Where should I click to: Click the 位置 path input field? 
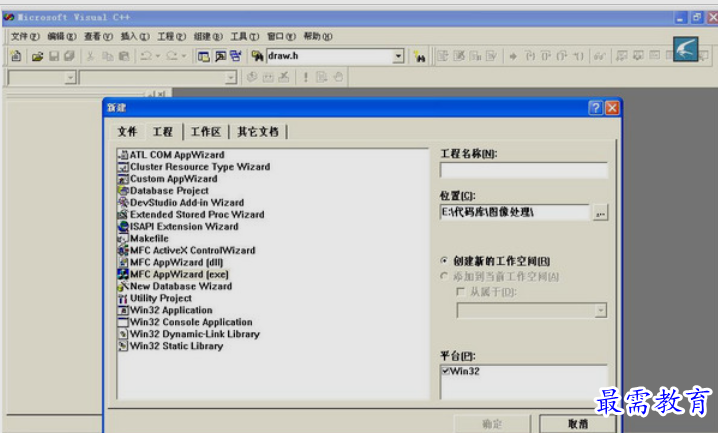click(x=515, y=212)
